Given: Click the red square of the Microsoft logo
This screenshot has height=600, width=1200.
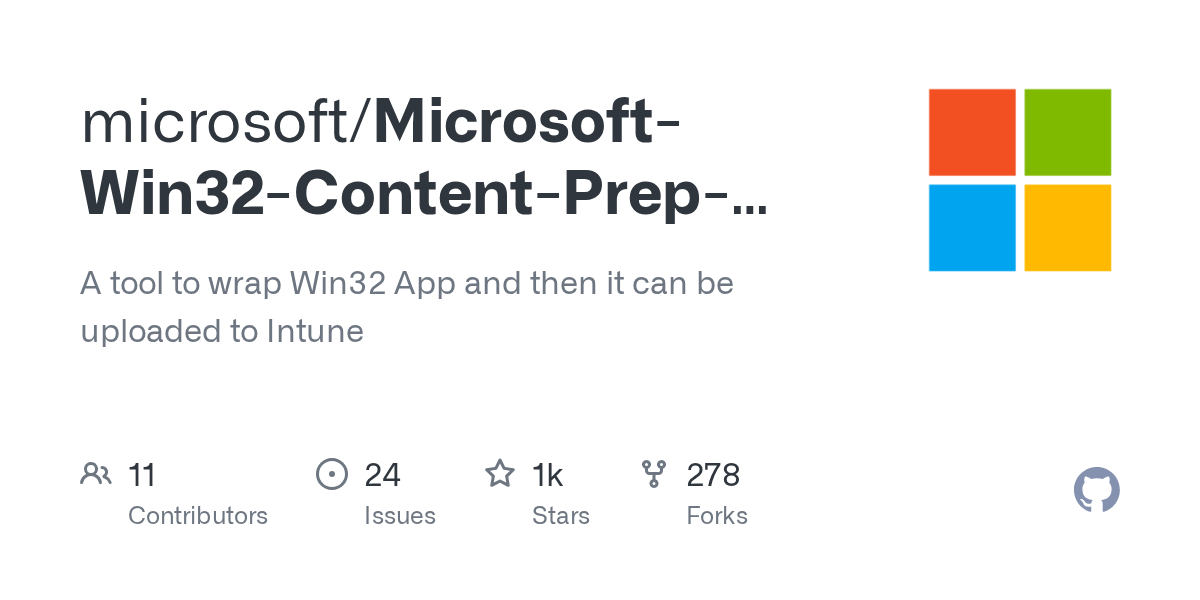Looking at the screenshot, I should click(972, 132).
